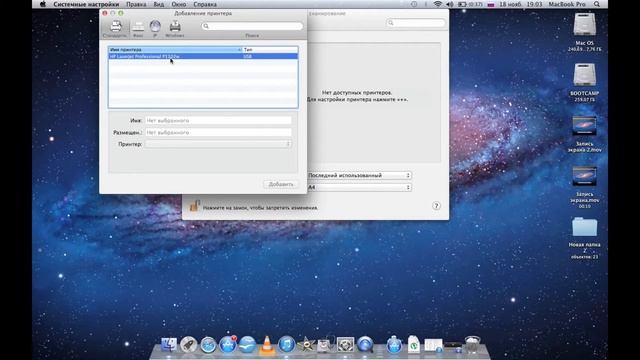Focus the 'Имя' text field

[x=218, y=120]
